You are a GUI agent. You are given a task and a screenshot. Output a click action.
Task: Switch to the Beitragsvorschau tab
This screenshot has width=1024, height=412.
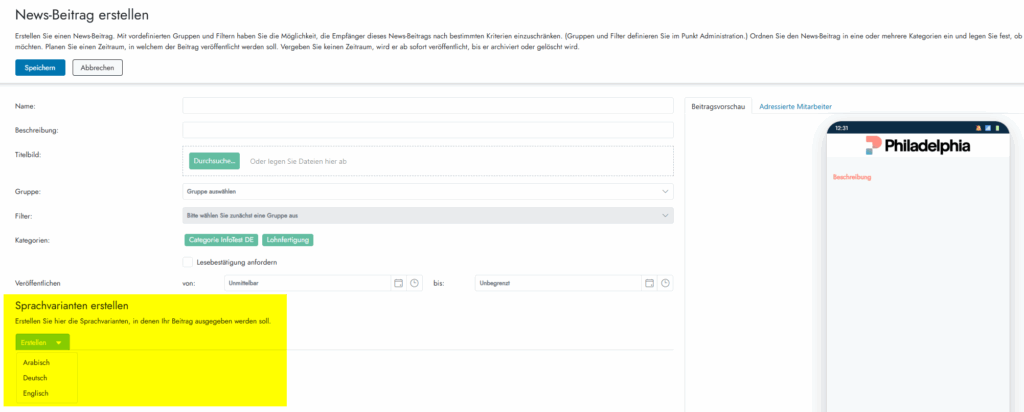[718, 106]
